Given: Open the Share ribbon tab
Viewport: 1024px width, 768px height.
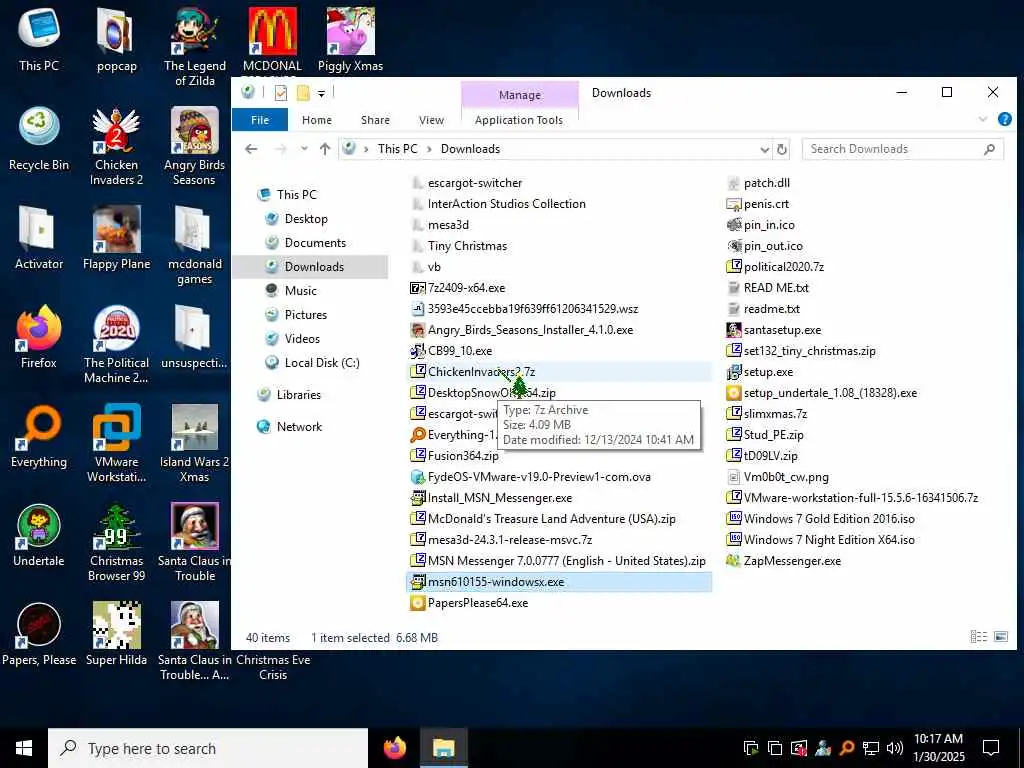Looking at the screenshot, I should 375,120.
